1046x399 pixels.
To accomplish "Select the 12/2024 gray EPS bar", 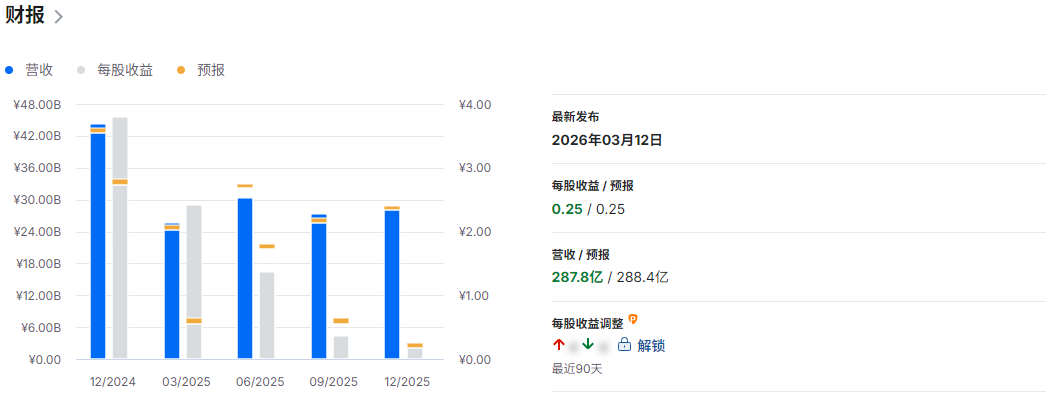I will (120, 238).
